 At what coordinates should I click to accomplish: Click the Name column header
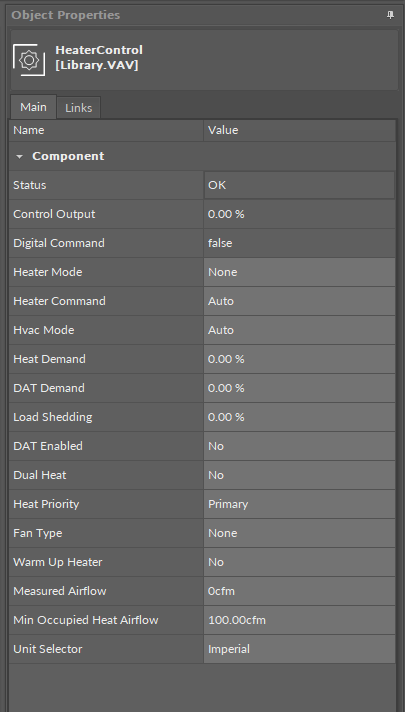(x=106, y=130)
